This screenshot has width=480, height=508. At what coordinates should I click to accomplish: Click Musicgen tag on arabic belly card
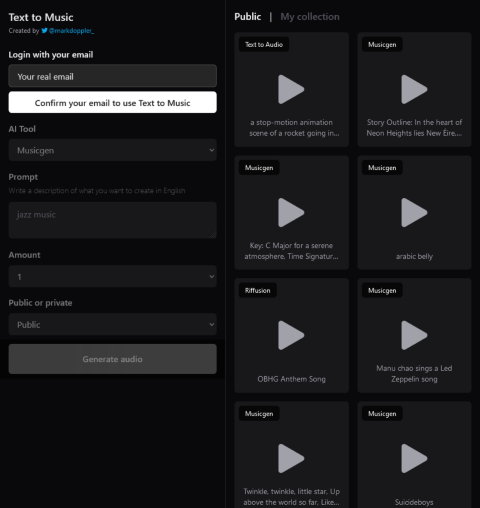pyautogui.click(x=382, y=167)
